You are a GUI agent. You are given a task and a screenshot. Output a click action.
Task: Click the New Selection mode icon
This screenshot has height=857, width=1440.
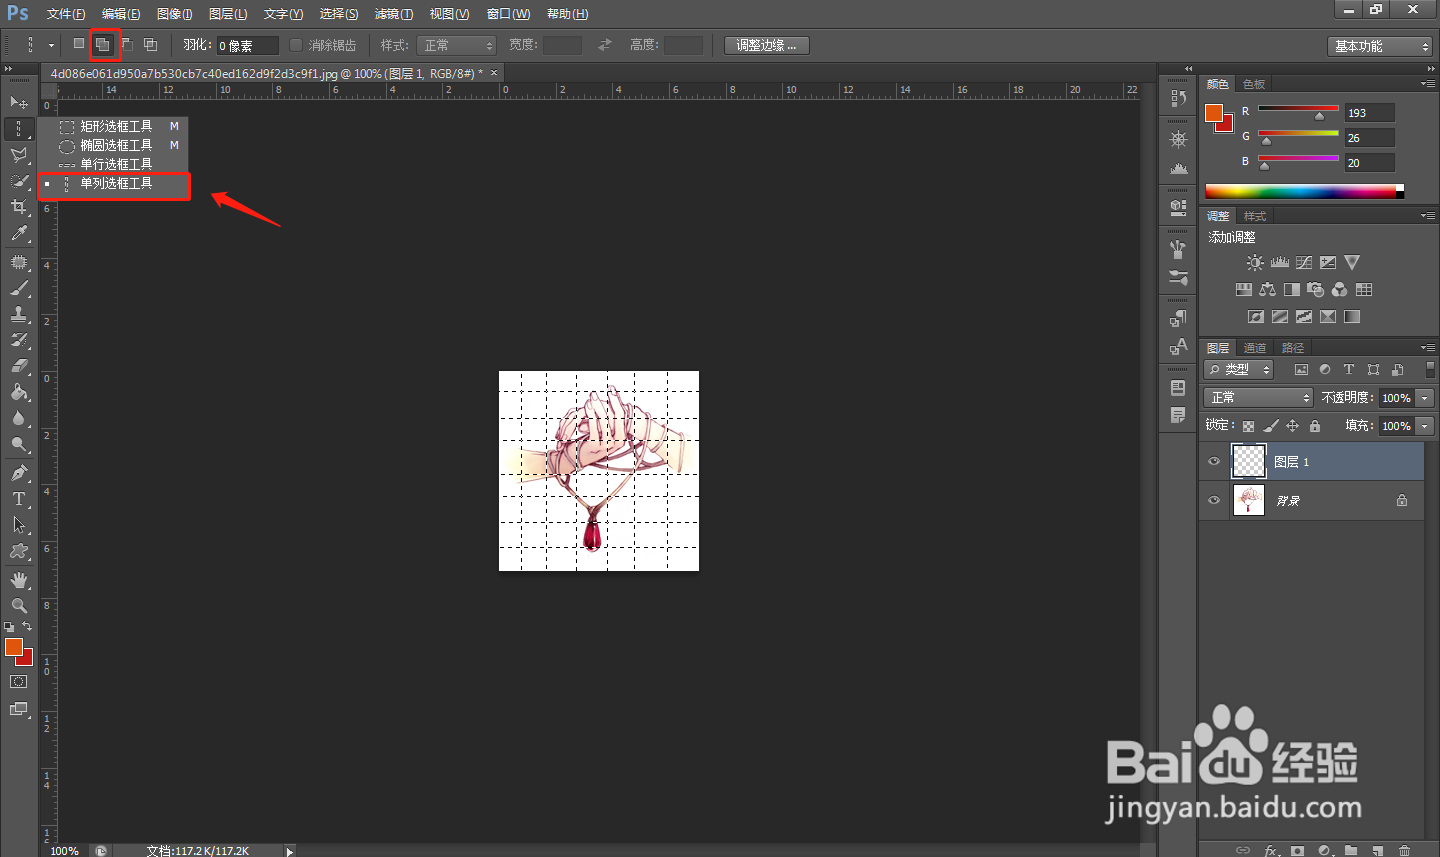(x=79, y=44)
